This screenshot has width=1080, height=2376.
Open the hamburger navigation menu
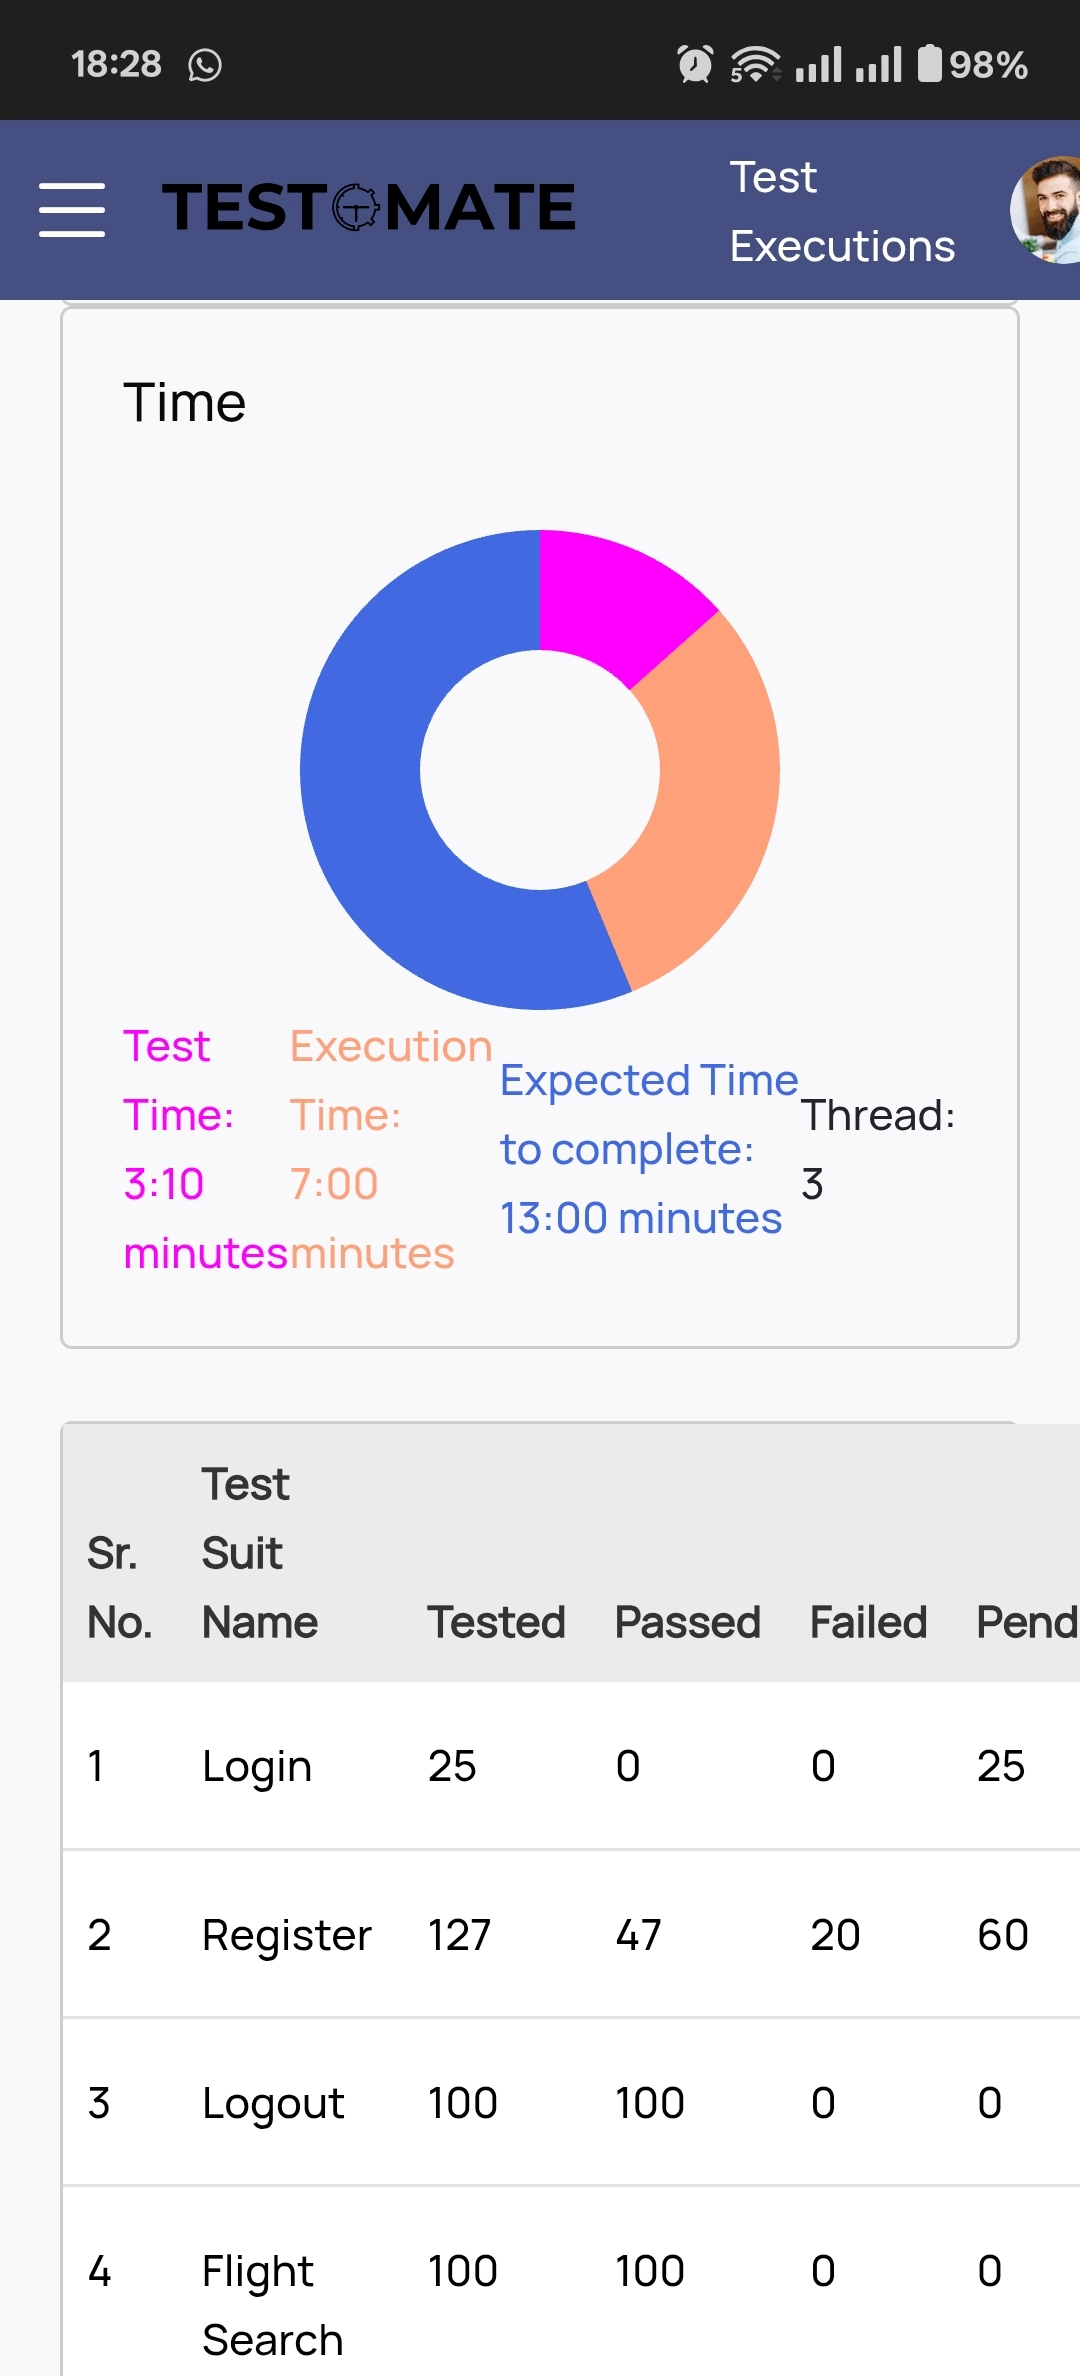[x=72, y=210]
